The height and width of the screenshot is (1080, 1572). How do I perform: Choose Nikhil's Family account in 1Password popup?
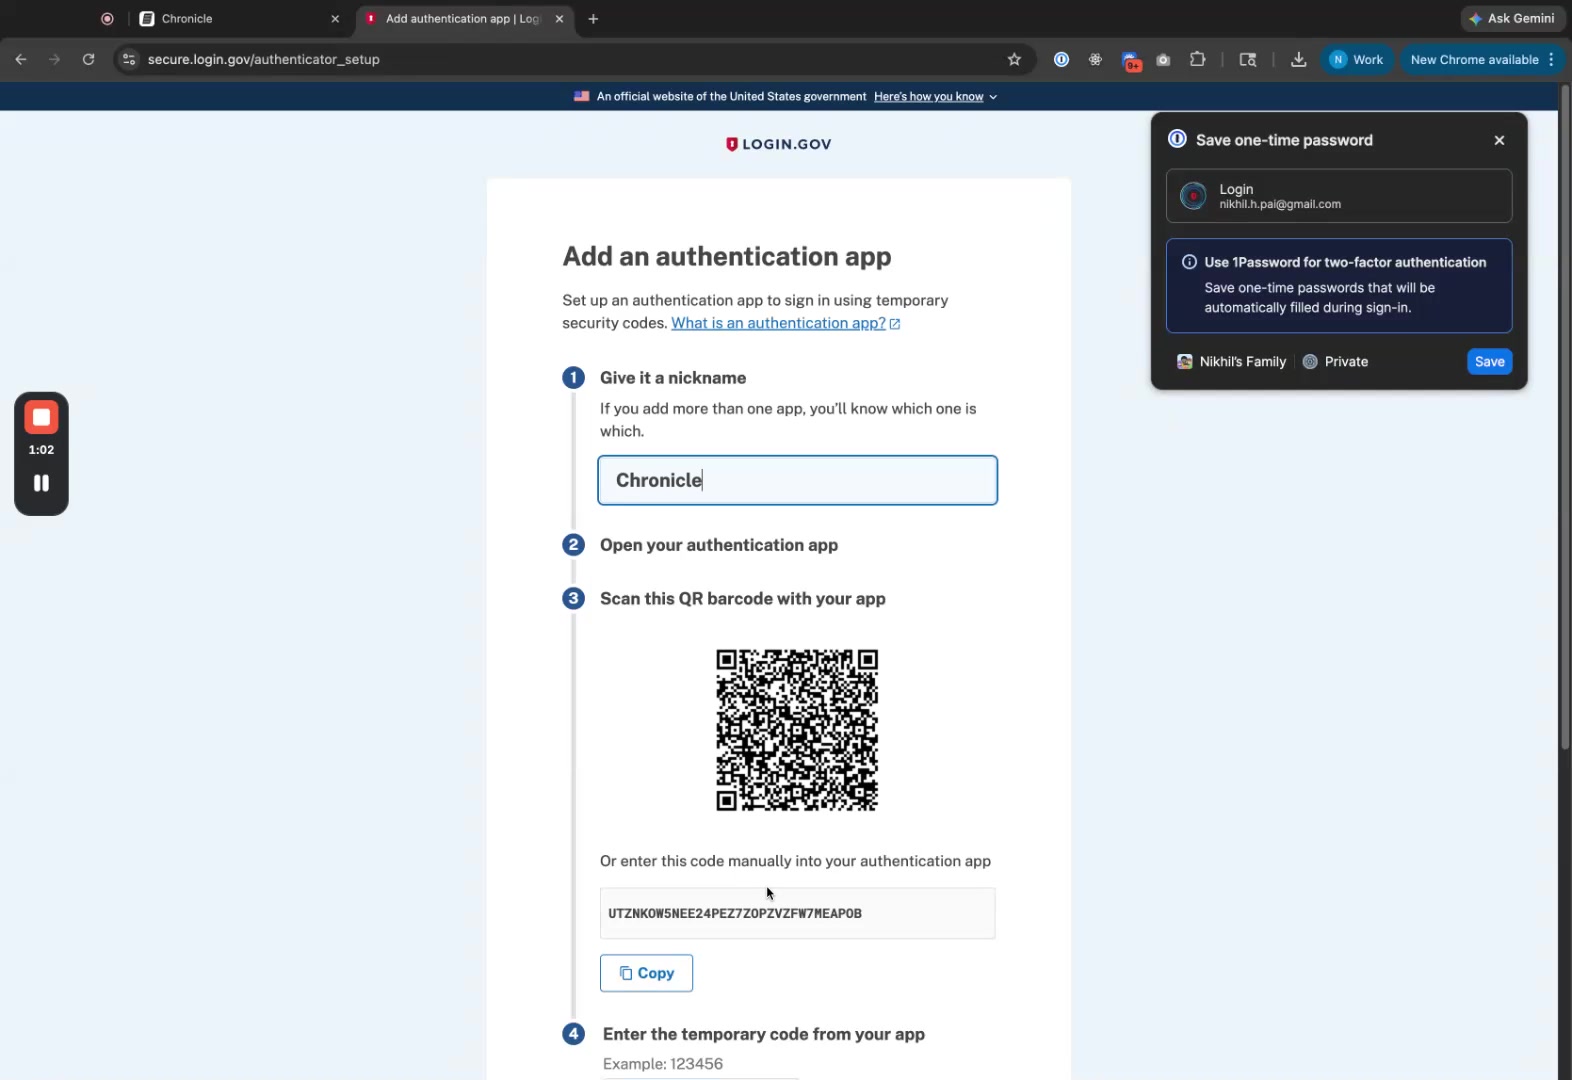(1232, 362)
